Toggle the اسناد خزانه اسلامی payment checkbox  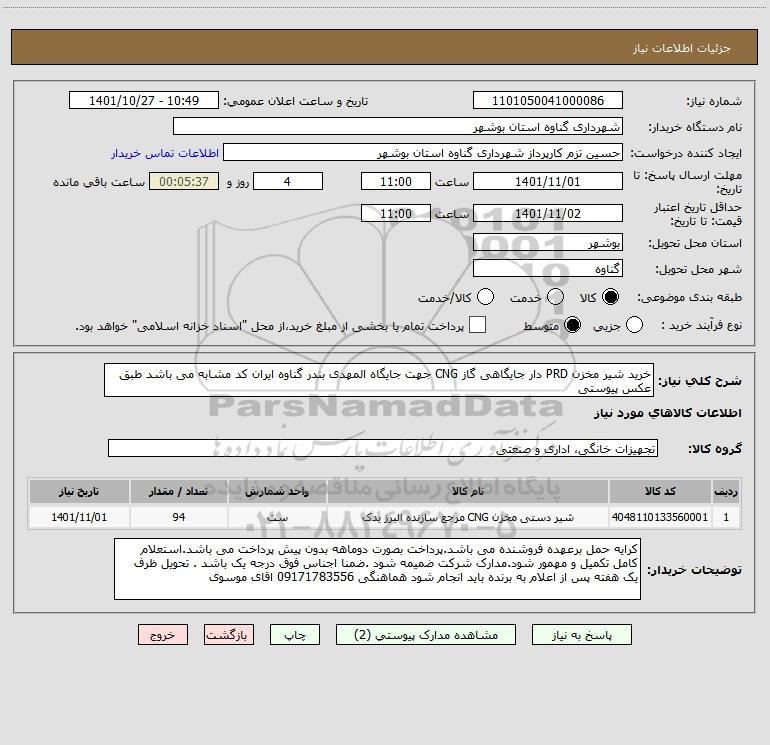(x=477, y=325)
